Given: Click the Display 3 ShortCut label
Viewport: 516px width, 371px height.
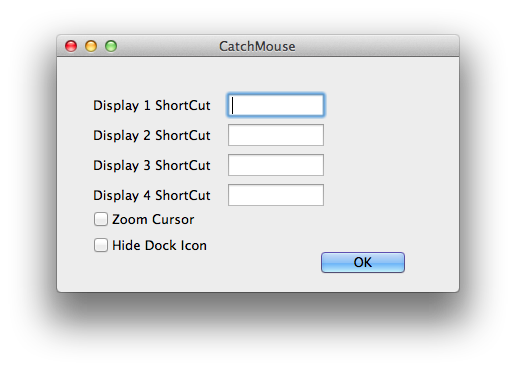Looking at the screenshot, I should pos(152,166).
